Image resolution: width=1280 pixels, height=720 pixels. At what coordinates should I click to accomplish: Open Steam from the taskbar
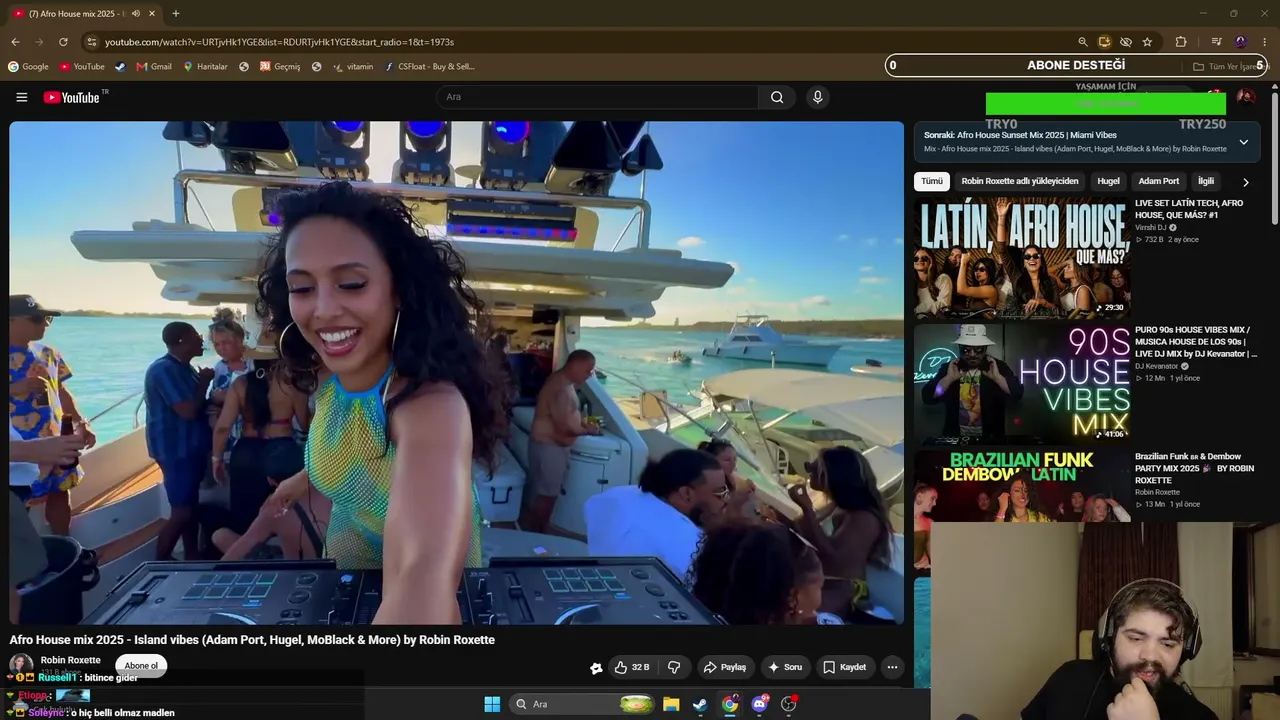click(x=700, y=704)
